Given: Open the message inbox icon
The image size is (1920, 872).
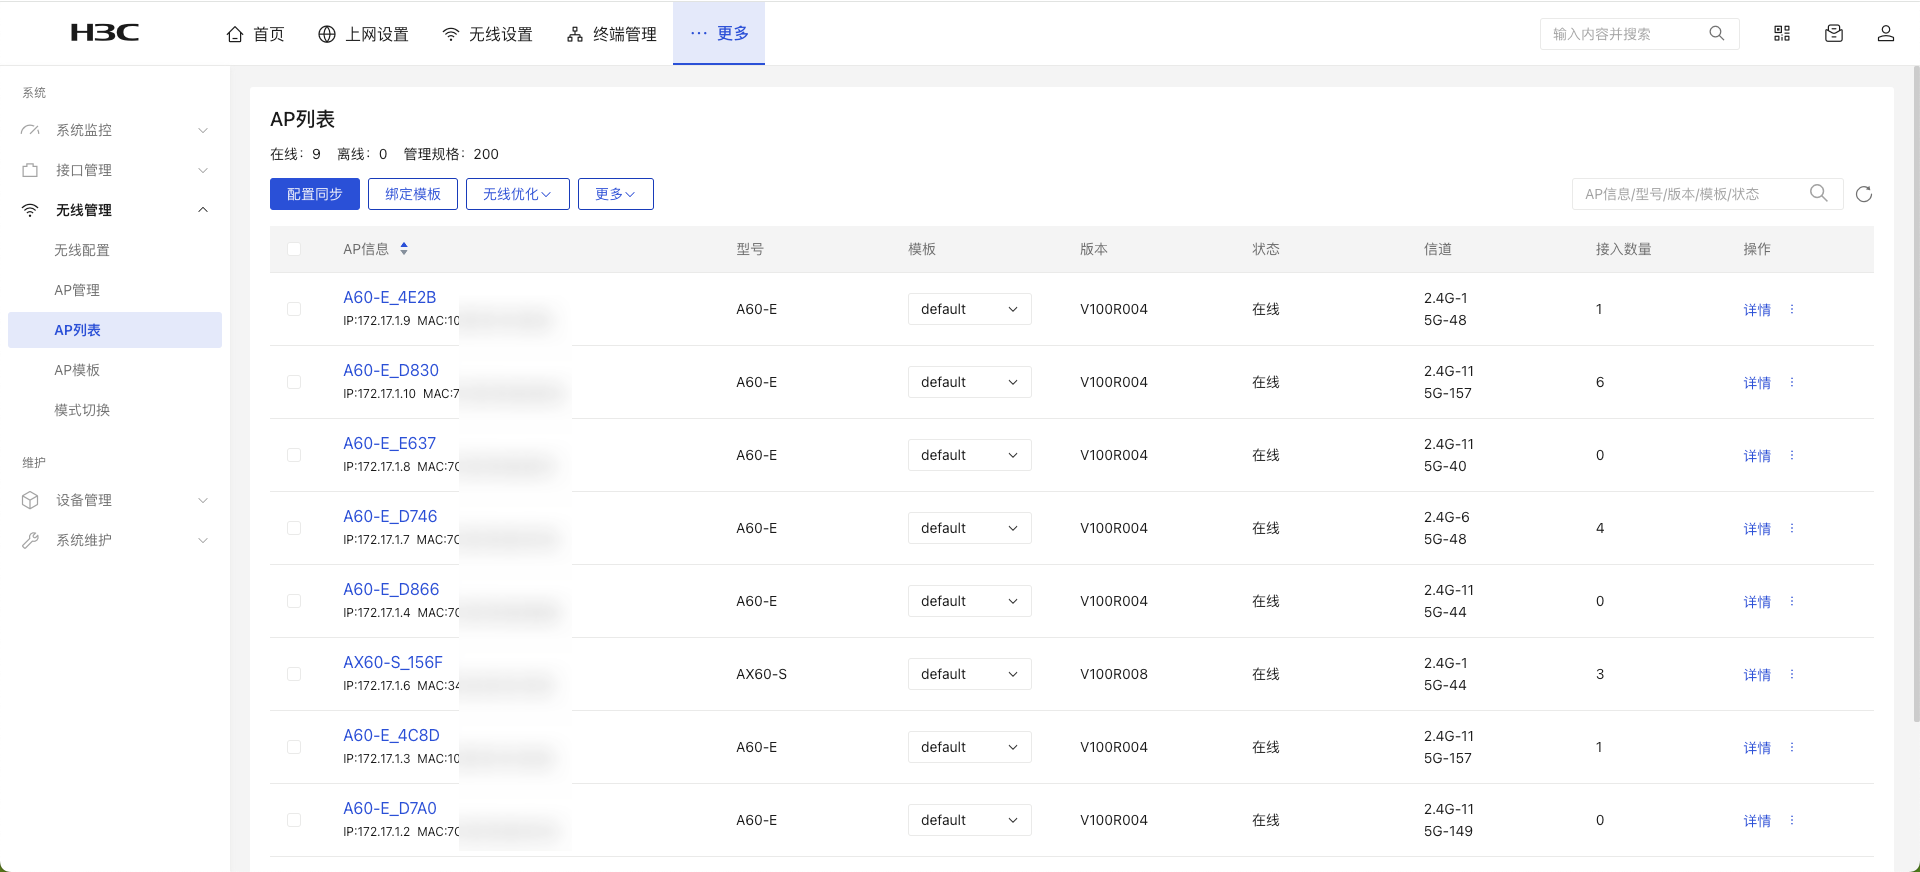Looking at the screenshot, I should tap(1834, 33).
